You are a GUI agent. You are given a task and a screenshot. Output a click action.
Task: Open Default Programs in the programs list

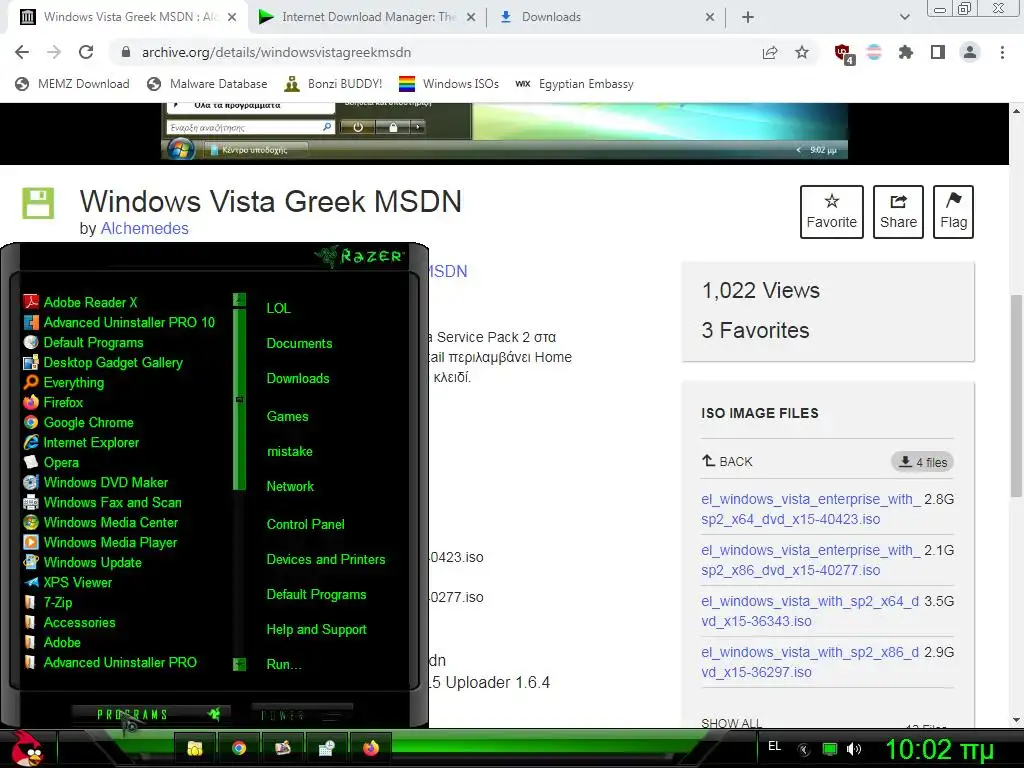[x=83, y=343]
